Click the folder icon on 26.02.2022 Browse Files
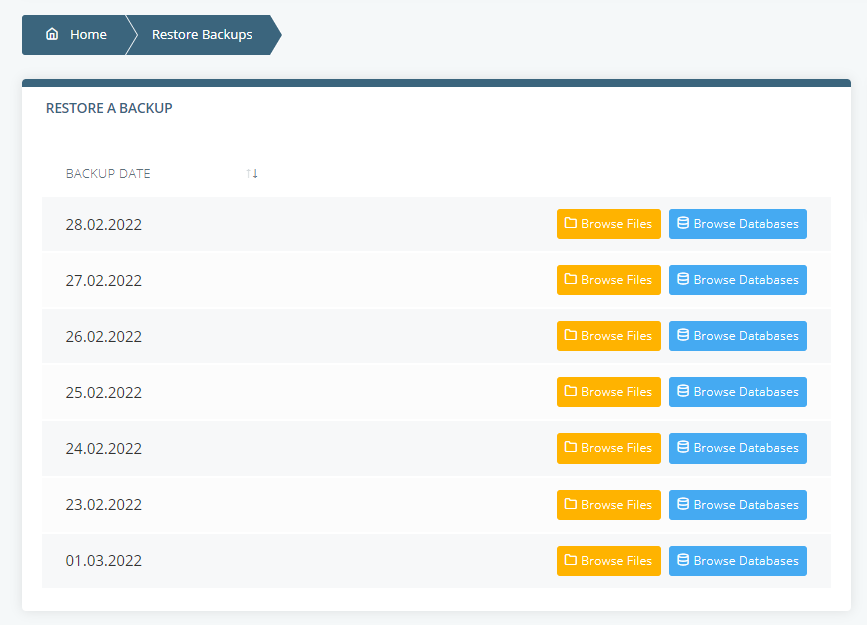 tap(570, 335)
